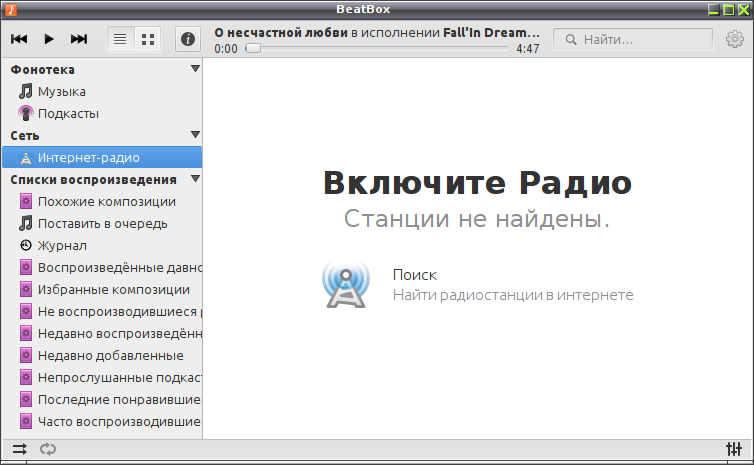Image resolution: width=754 pixels, height=465 pixels.
Task: Click the smart playlist icon of Избранные композиции
Action: coord(26,289)
